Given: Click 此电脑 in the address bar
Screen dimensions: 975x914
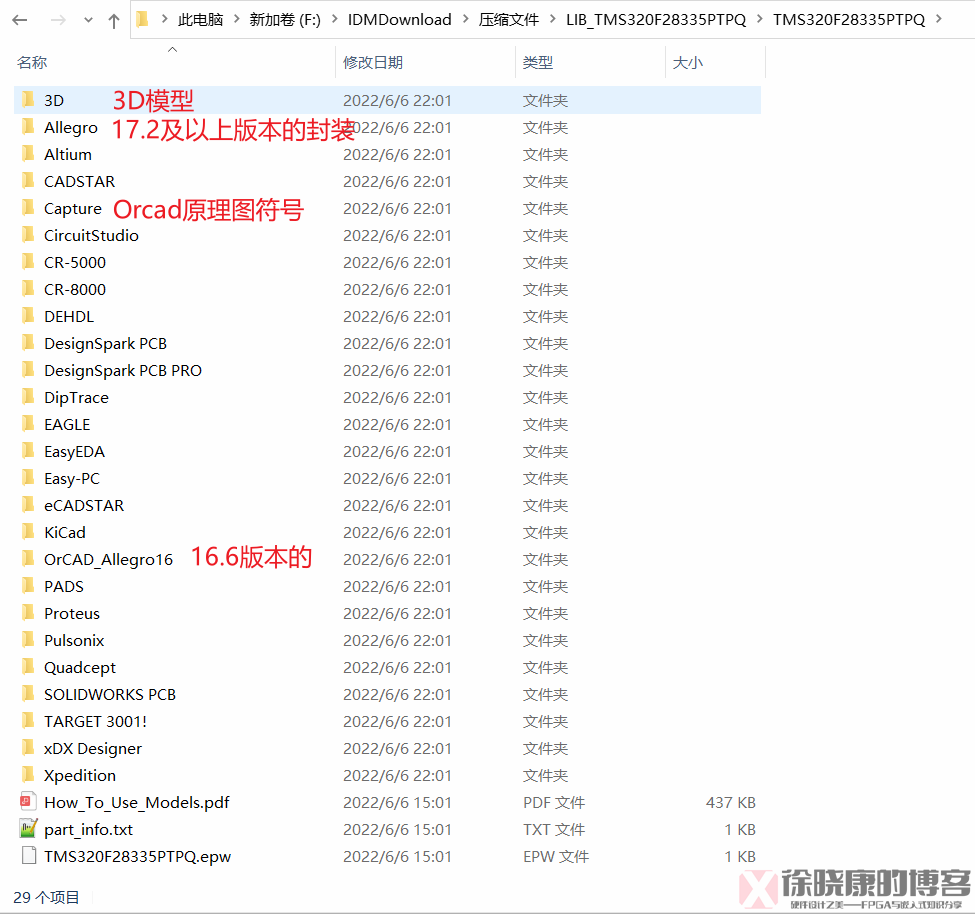Looking at the screenshot, I should click(x=200, y=20).
